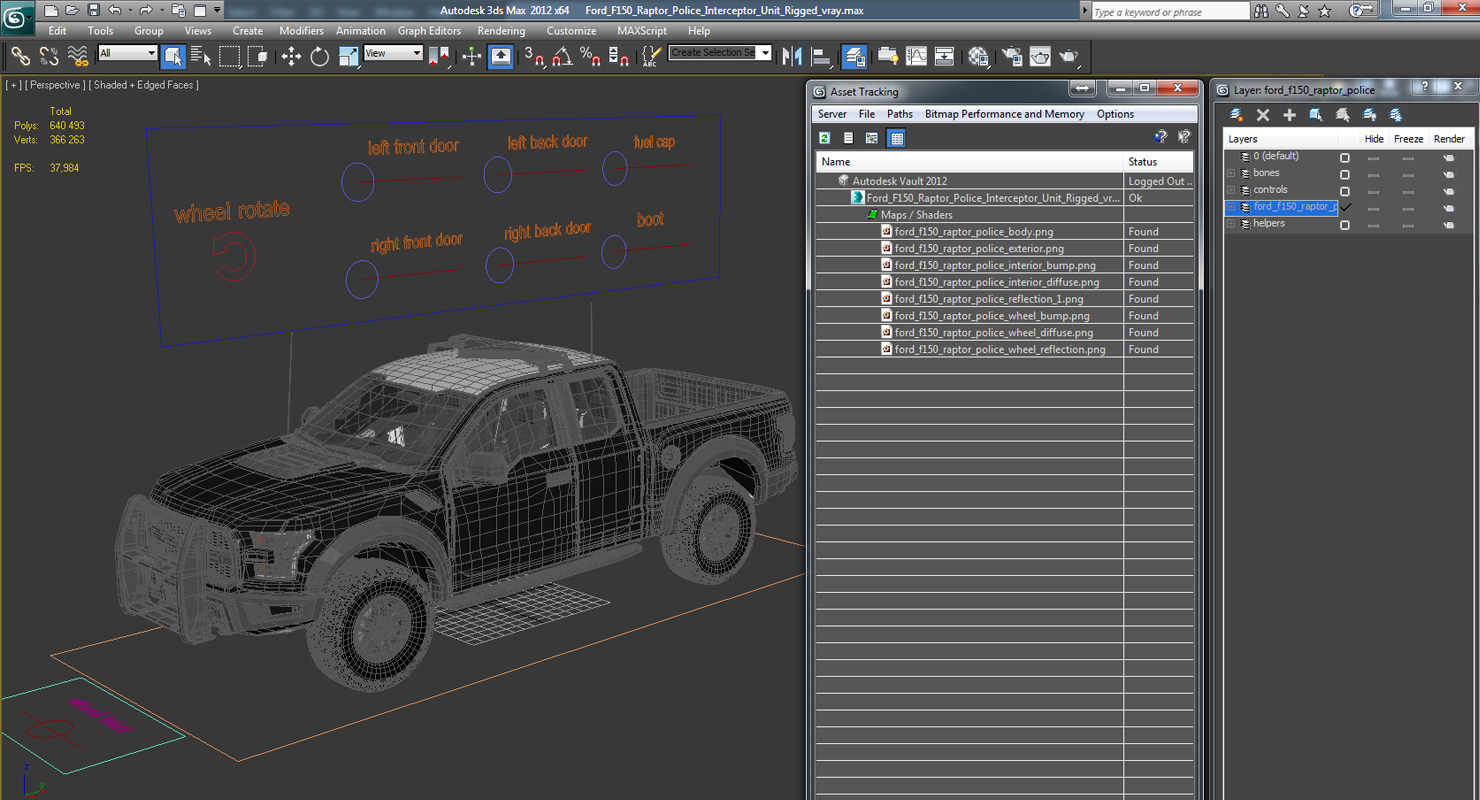Toggle Percent Snap

(590, 56)
